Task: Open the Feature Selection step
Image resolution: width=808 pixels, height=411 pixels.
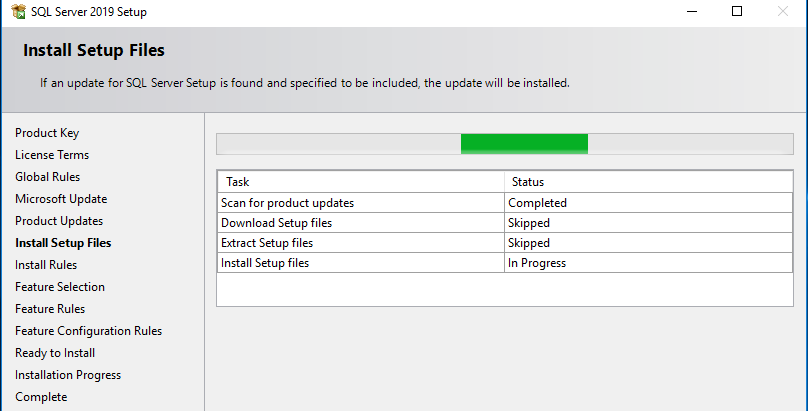Action: (60, 287)
